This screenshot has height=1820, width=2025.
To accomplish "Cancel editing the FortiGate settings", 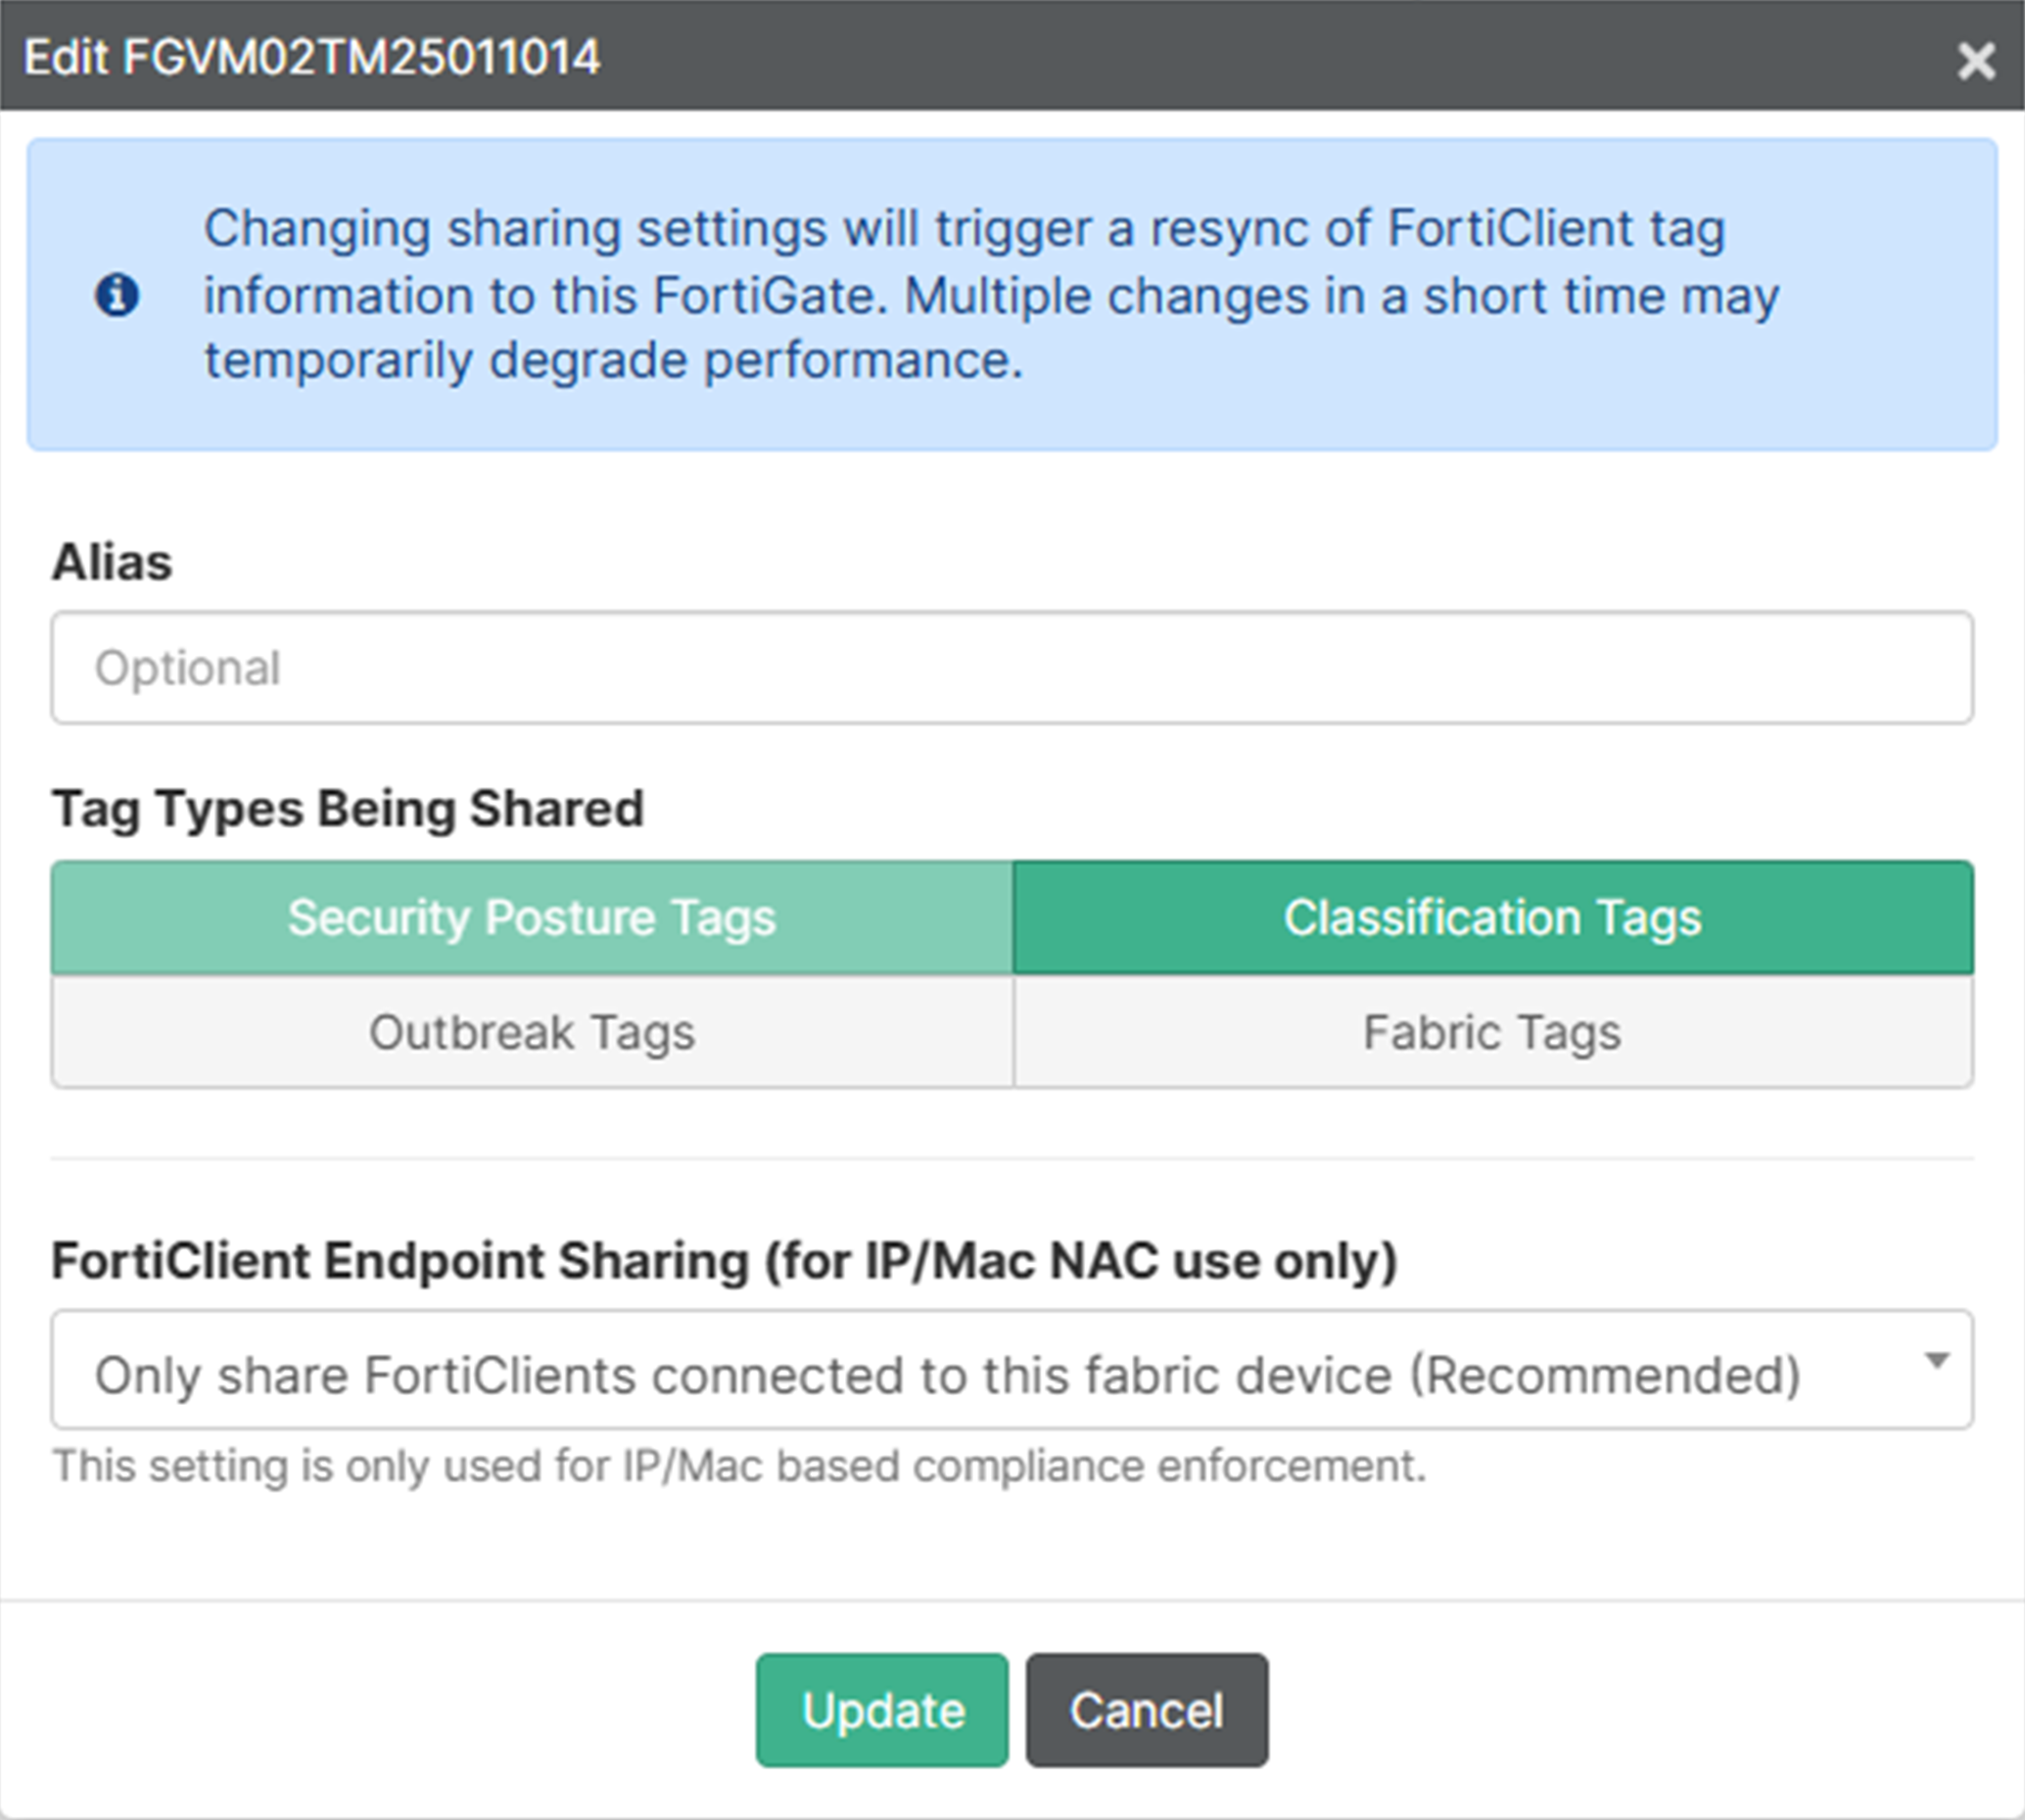I will tap(1146, 1710).
